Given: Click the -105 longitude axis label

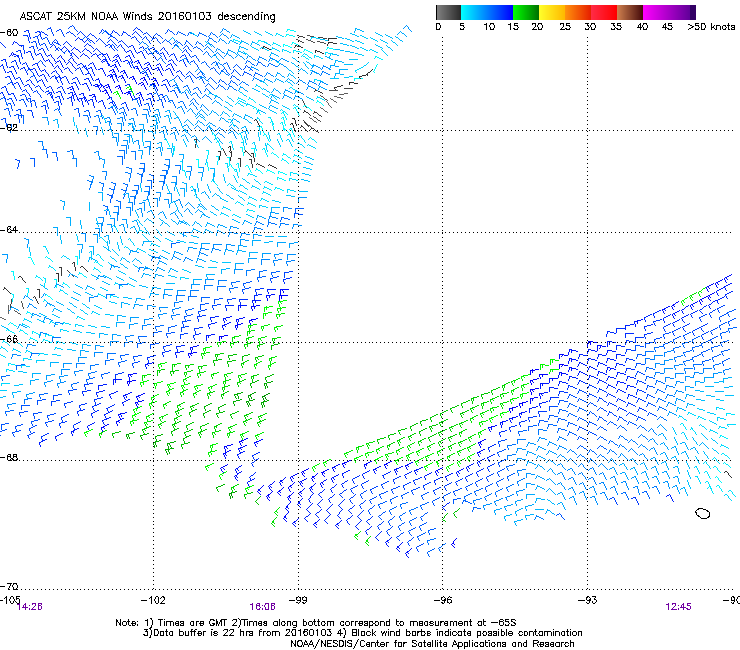Looking at the screenshot, I should pos(10,599).
